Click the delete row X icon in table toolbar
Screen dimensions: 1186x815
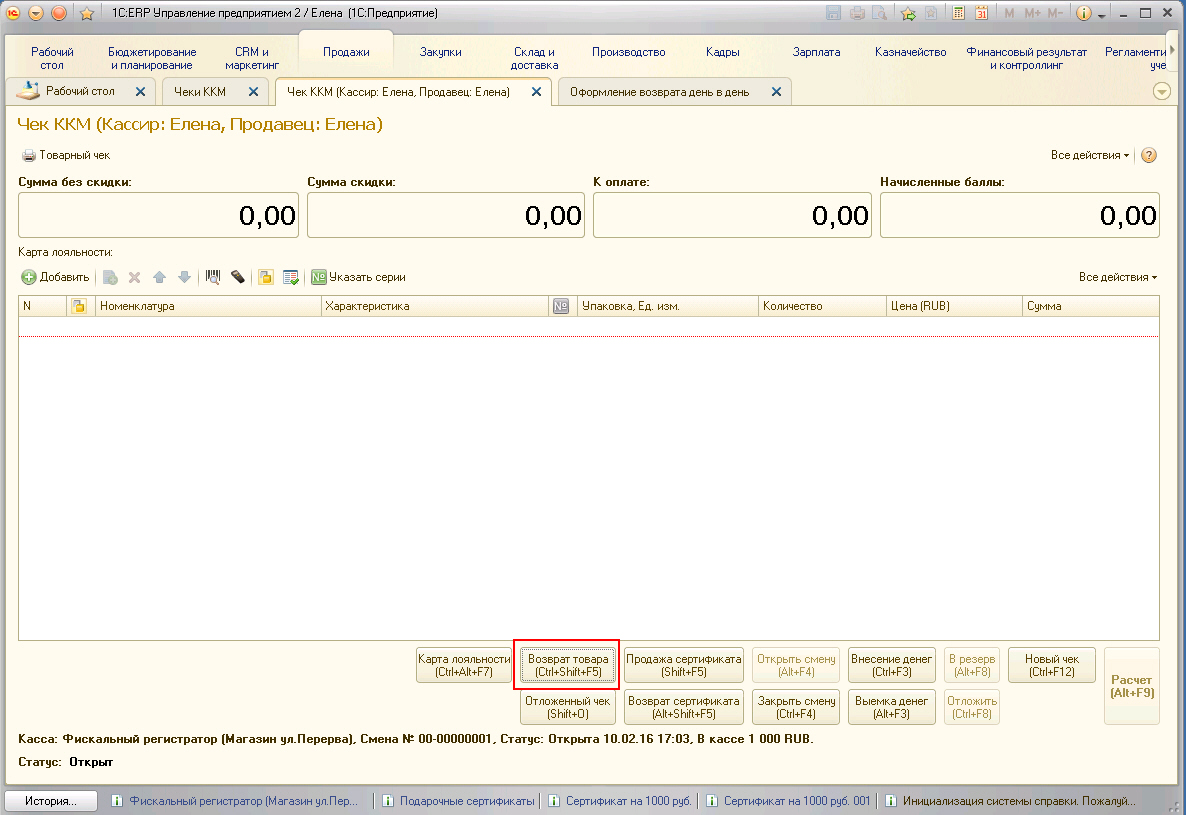click(x=135, y=277)
